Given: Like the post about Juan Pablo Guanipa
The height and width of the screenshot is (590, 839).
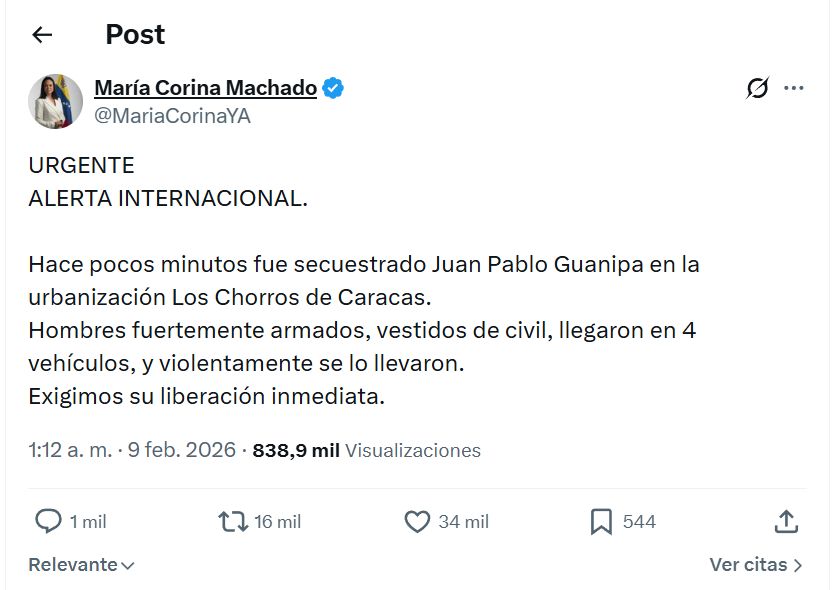Looking at the screenshot, I should pyautogui.click(x=418, y=521).
